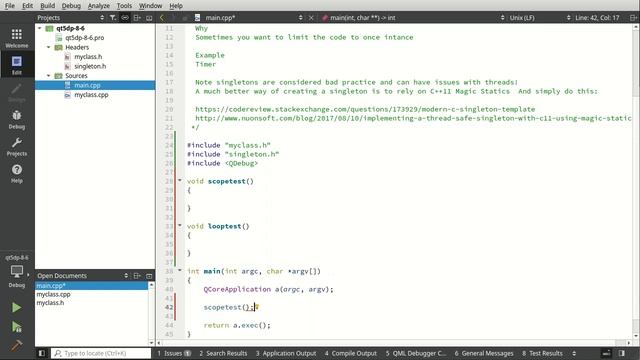Split the Projects panel
This screenshot has height=360, width=640.
pos(137,18)
